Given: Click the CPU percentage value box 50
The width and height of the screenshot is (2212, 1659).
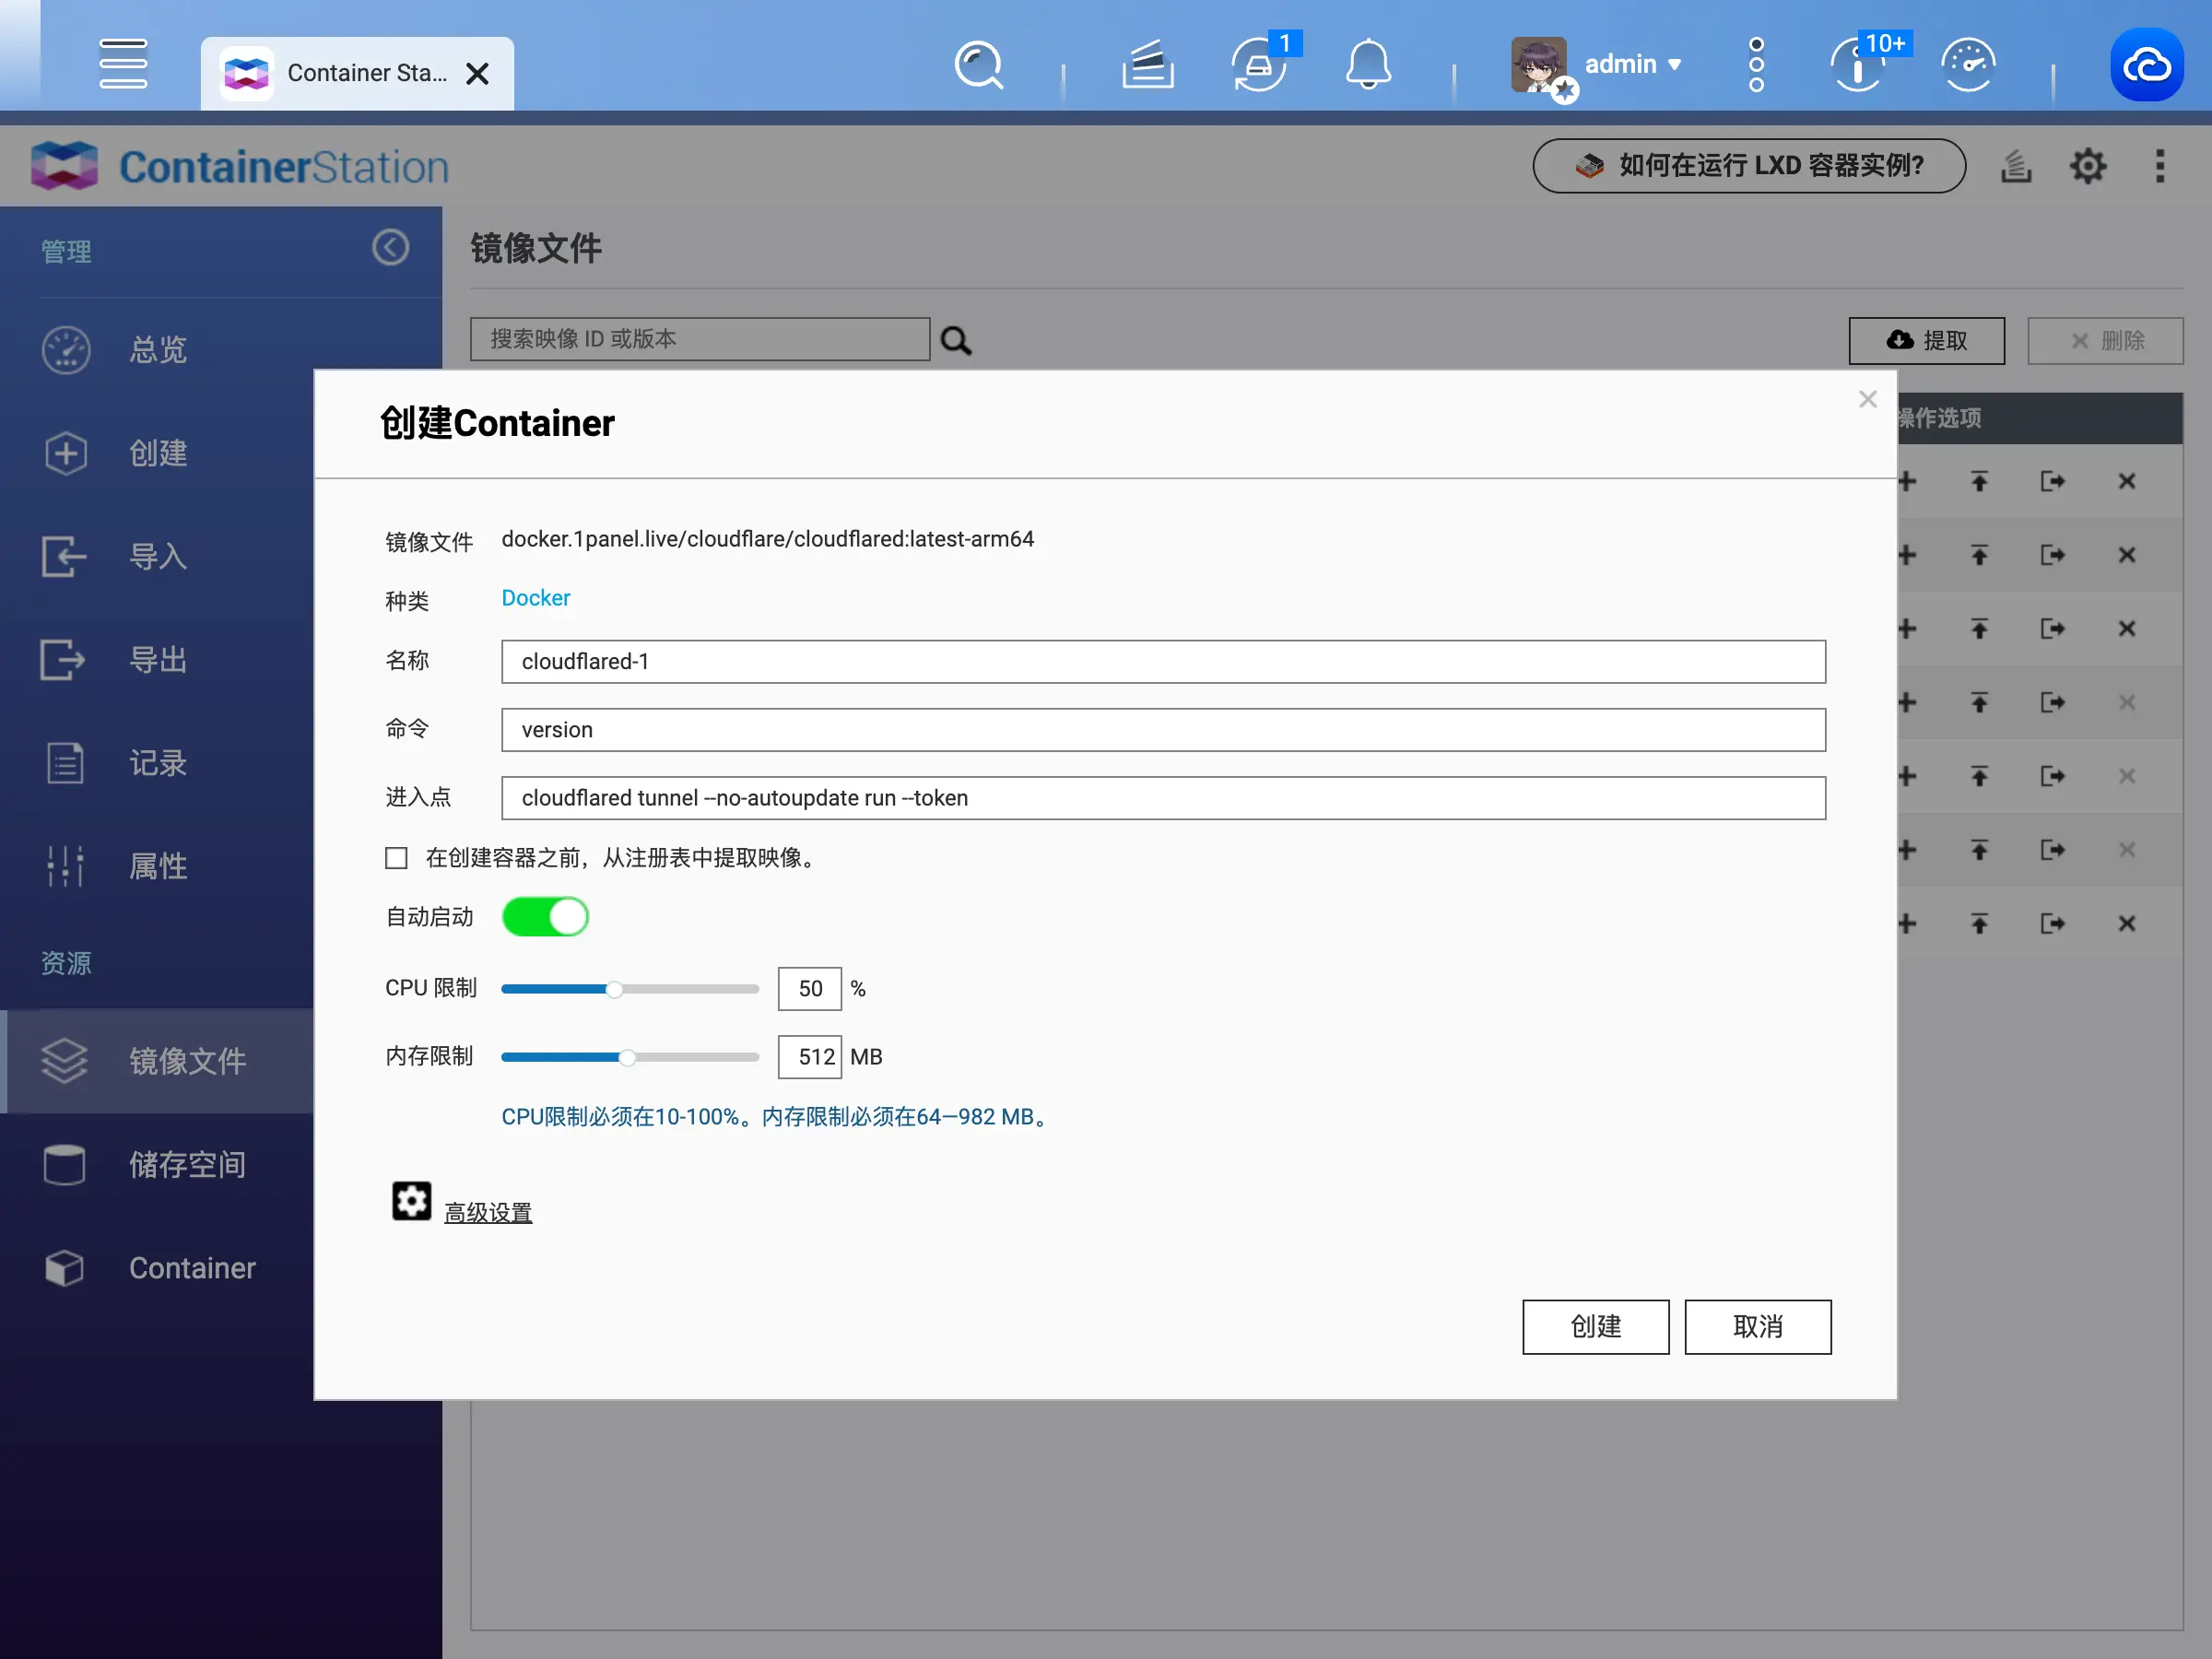Looking at the screenshot, I should pyautogui.click(x=809, y=989).
